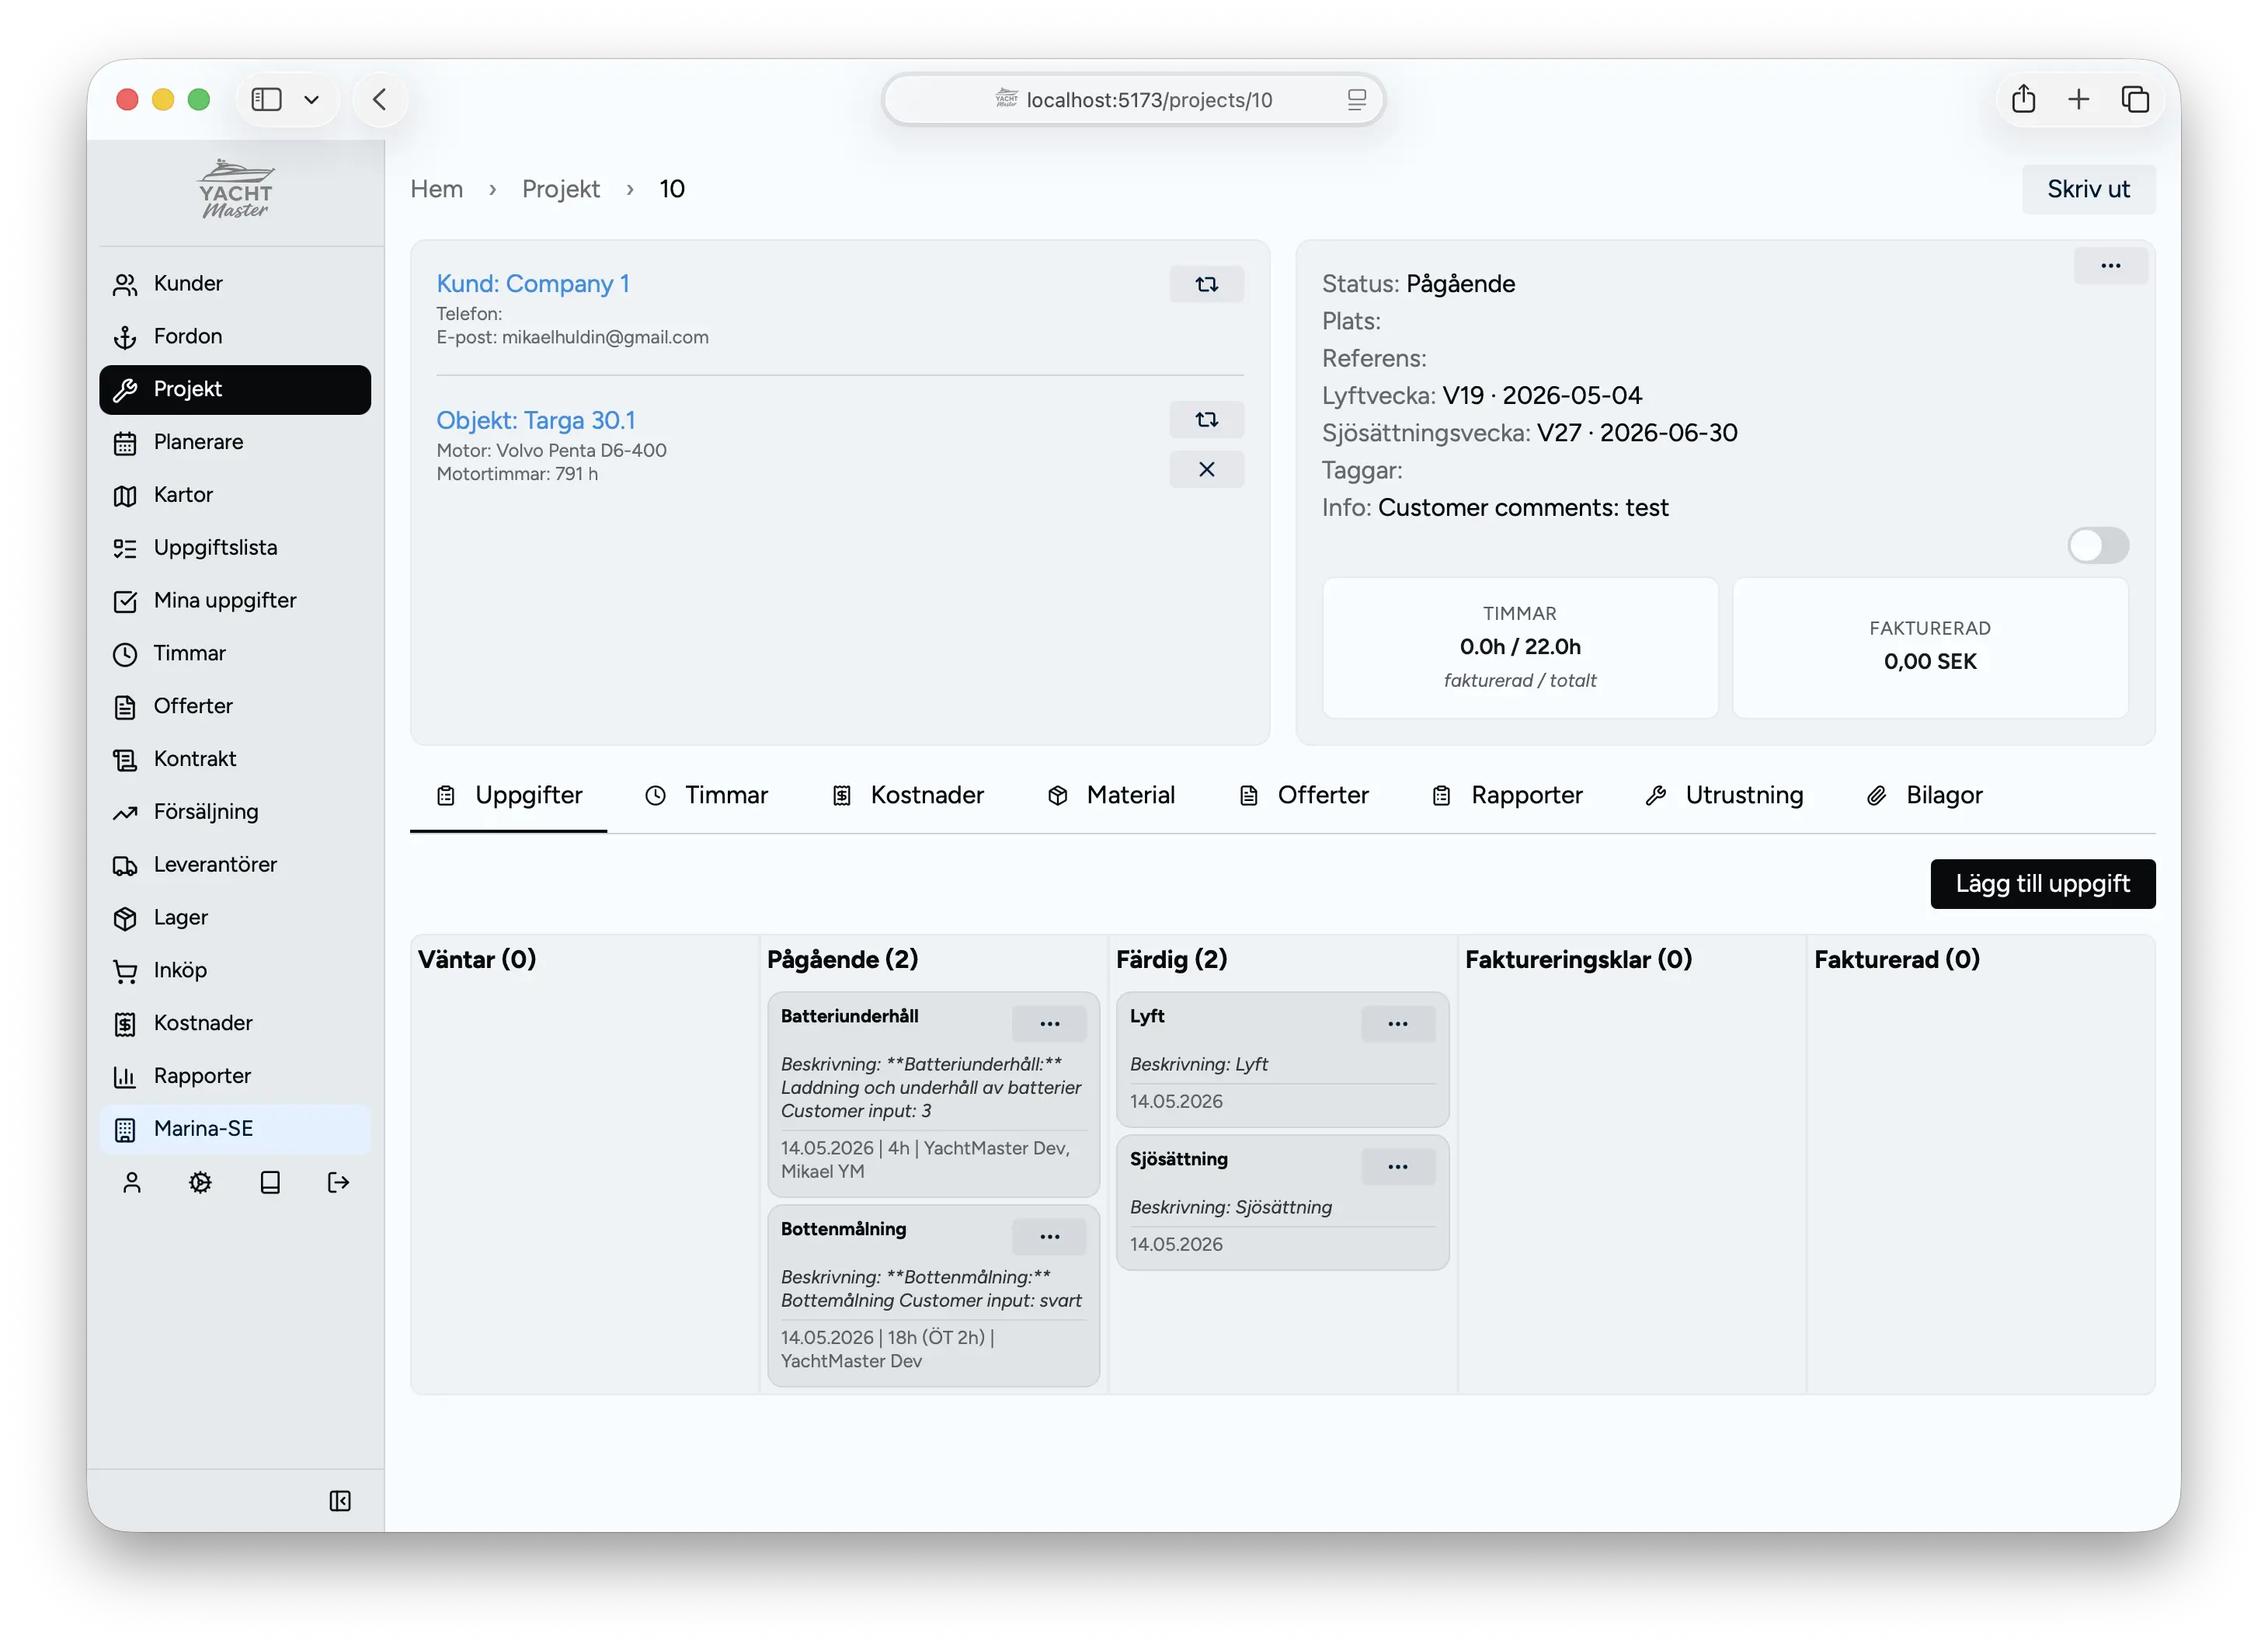Viewport: 2268px width, 1647px height.
Task: Open the documentation book icon
Action: pos(269,1183)
